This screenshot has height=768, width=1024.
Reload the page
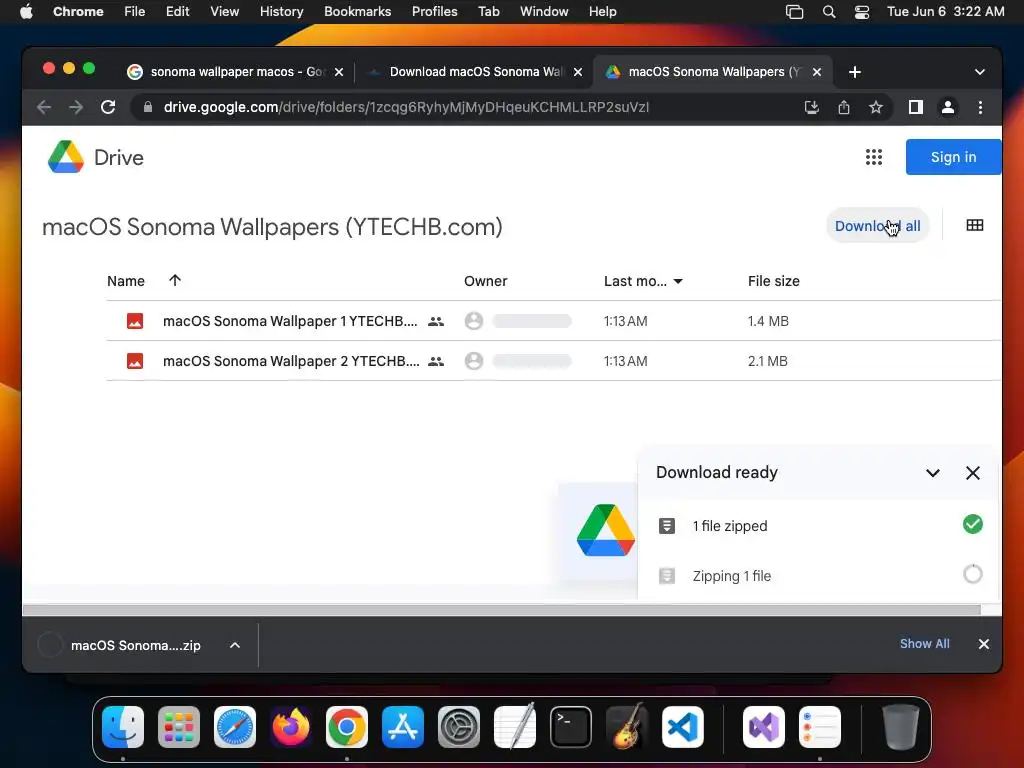point(108,107)
